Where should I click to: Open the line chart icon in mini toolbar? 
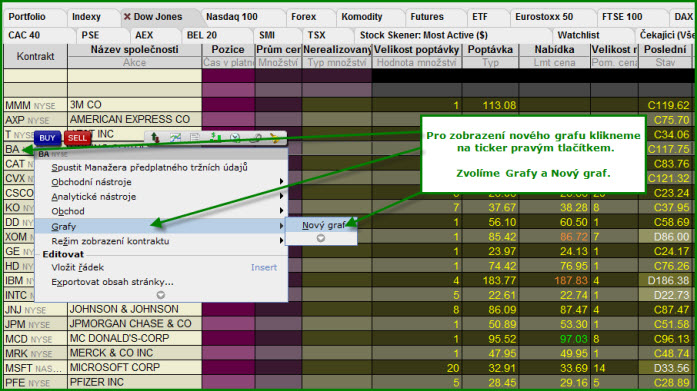tap(176, 138)
